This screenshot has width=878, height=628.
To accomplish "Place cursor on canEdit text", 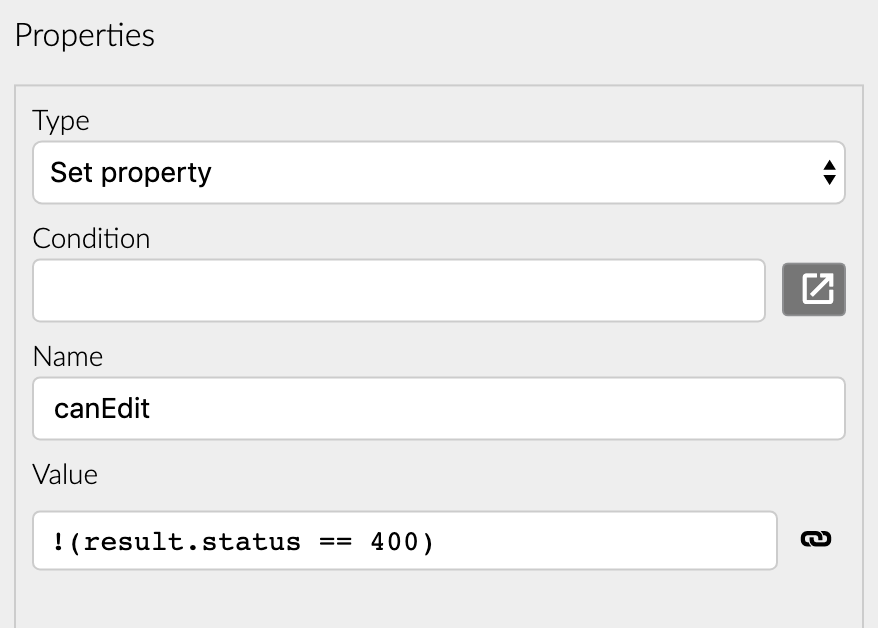I will coord(102,409).
